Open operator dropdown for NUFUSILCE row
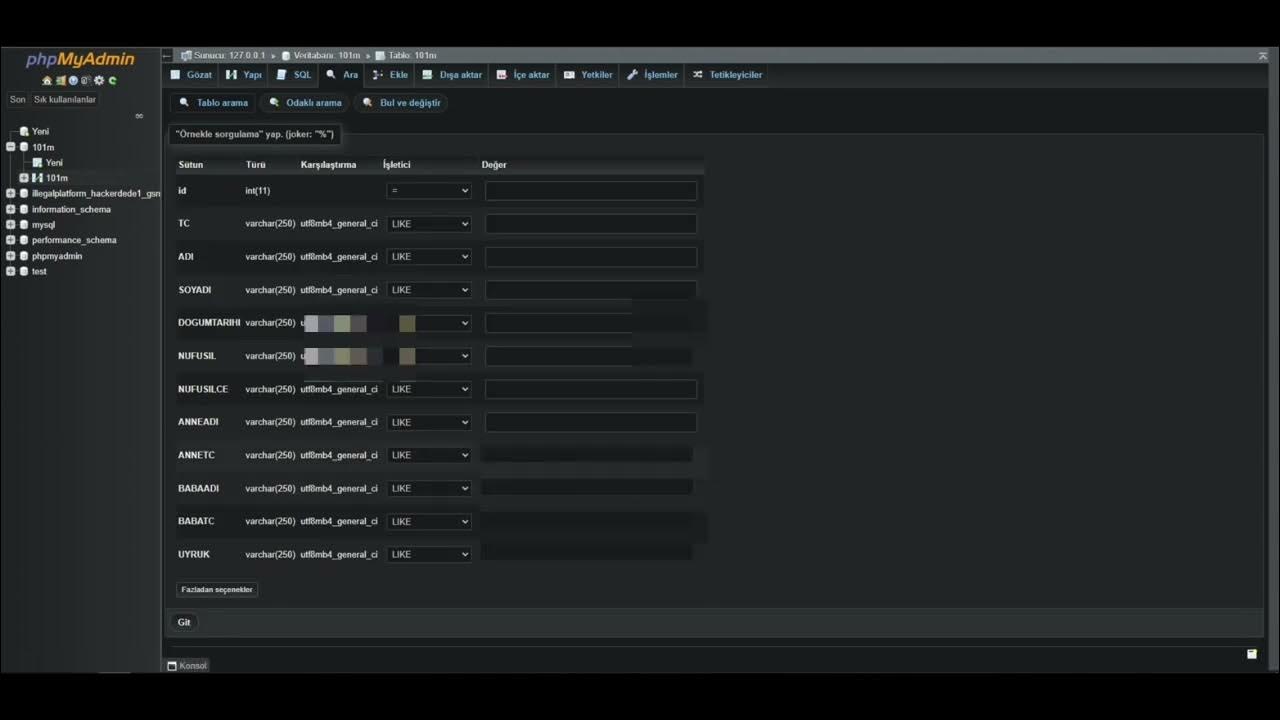This screenshot has width=1280, height=720. point(428,389)
